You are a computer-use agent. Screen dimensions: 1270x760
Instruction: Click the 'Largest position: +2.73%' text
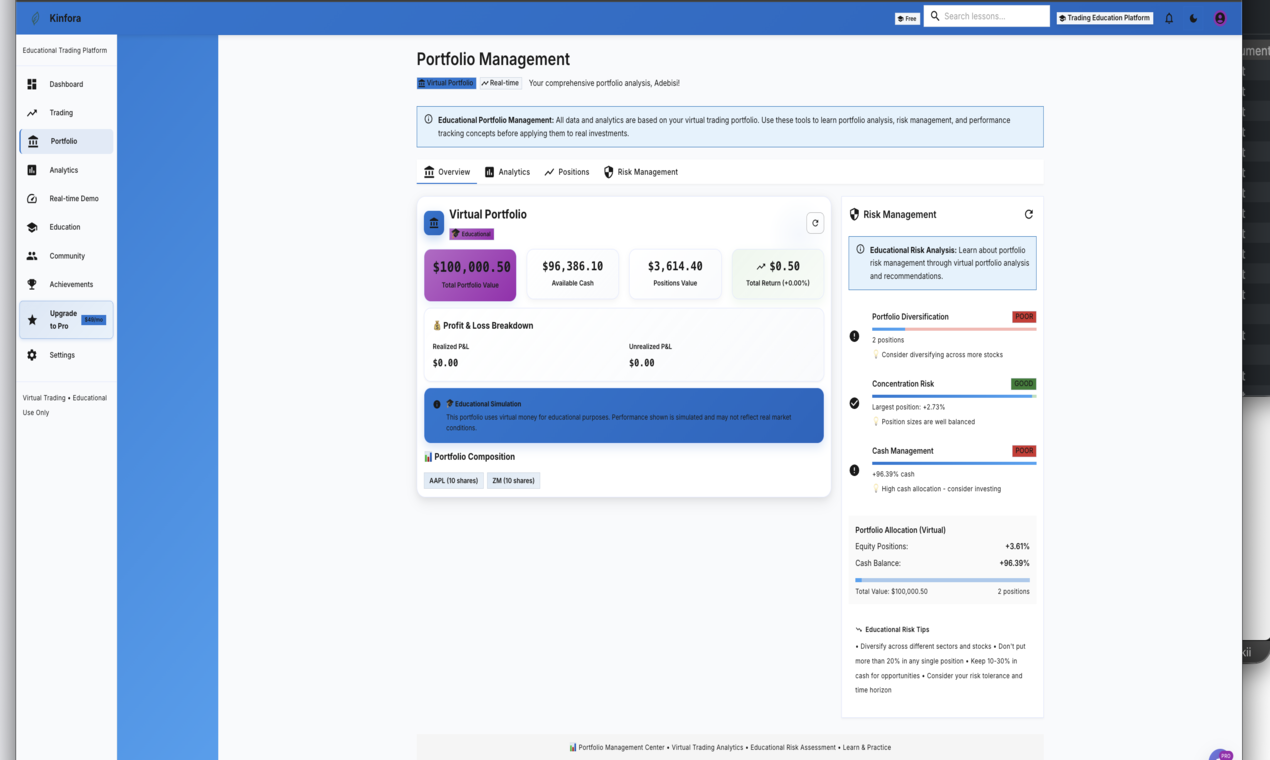(x=908, y=407)
